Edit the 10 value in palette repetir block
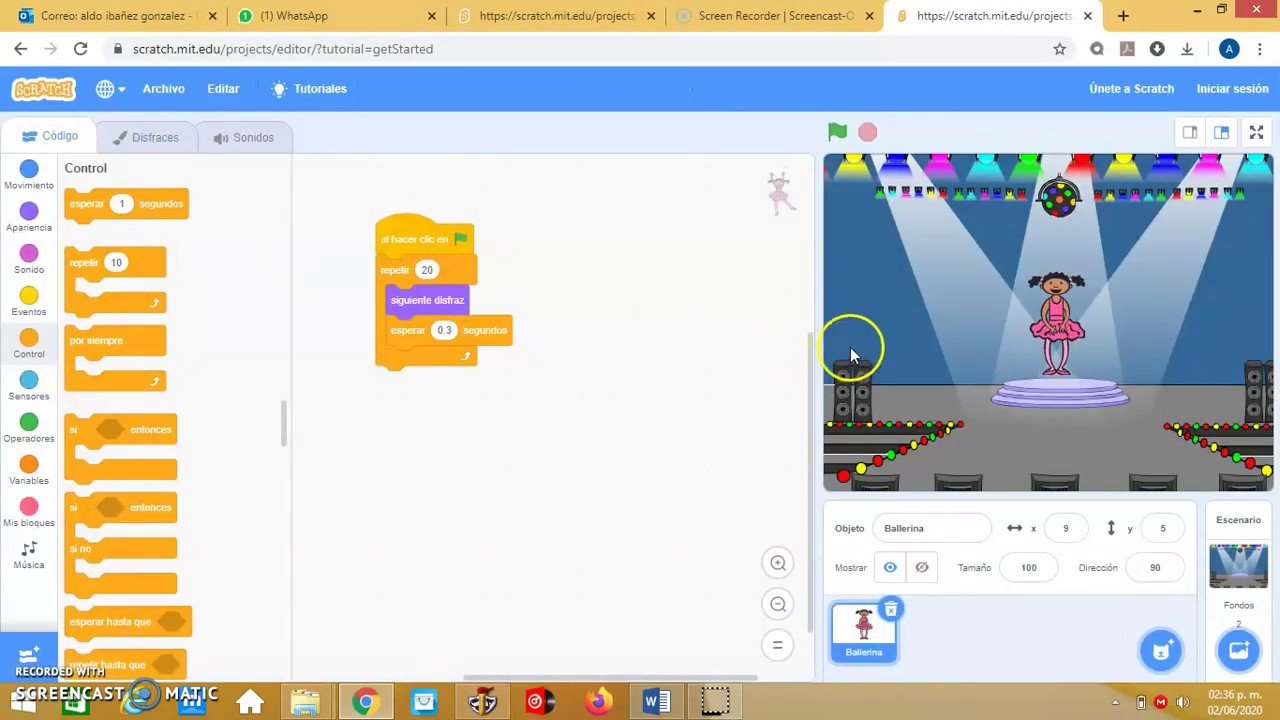Viewport: 1280px width, 720px height. 116,263
